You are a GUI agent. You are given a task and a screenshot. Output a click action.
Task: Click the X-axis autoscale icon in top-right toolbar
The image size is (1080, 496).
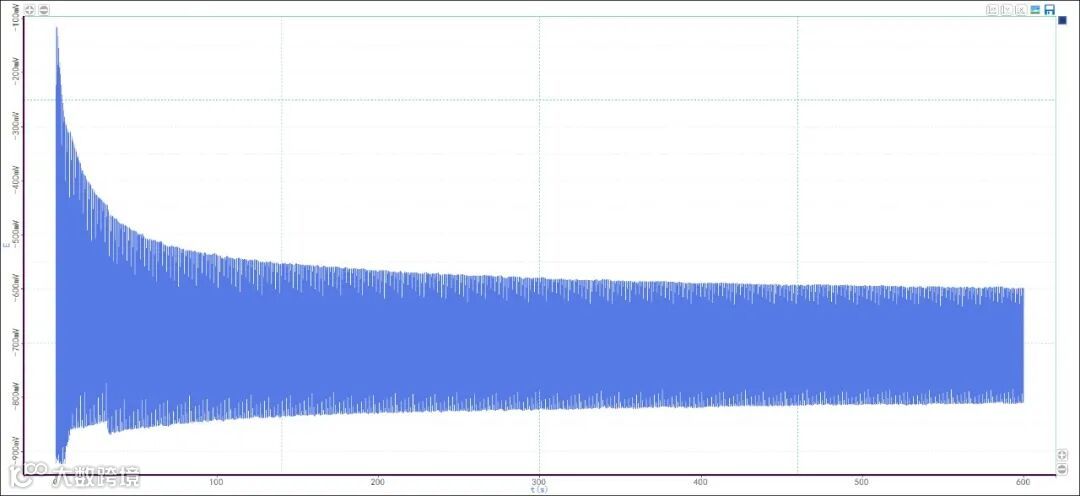[1021, 10]
